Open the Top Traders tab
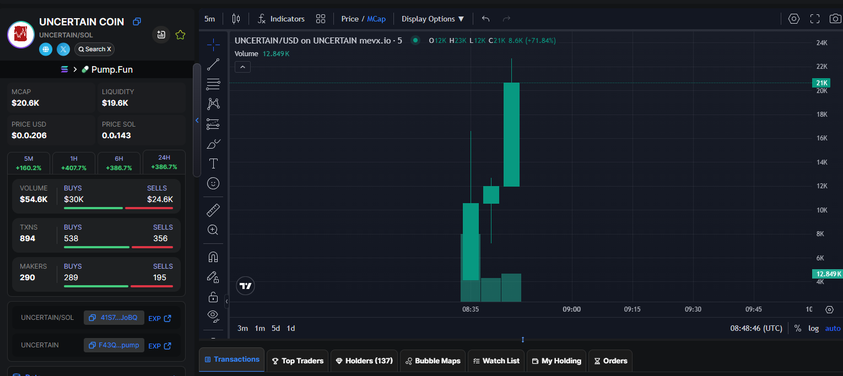 tap(298, 361)
